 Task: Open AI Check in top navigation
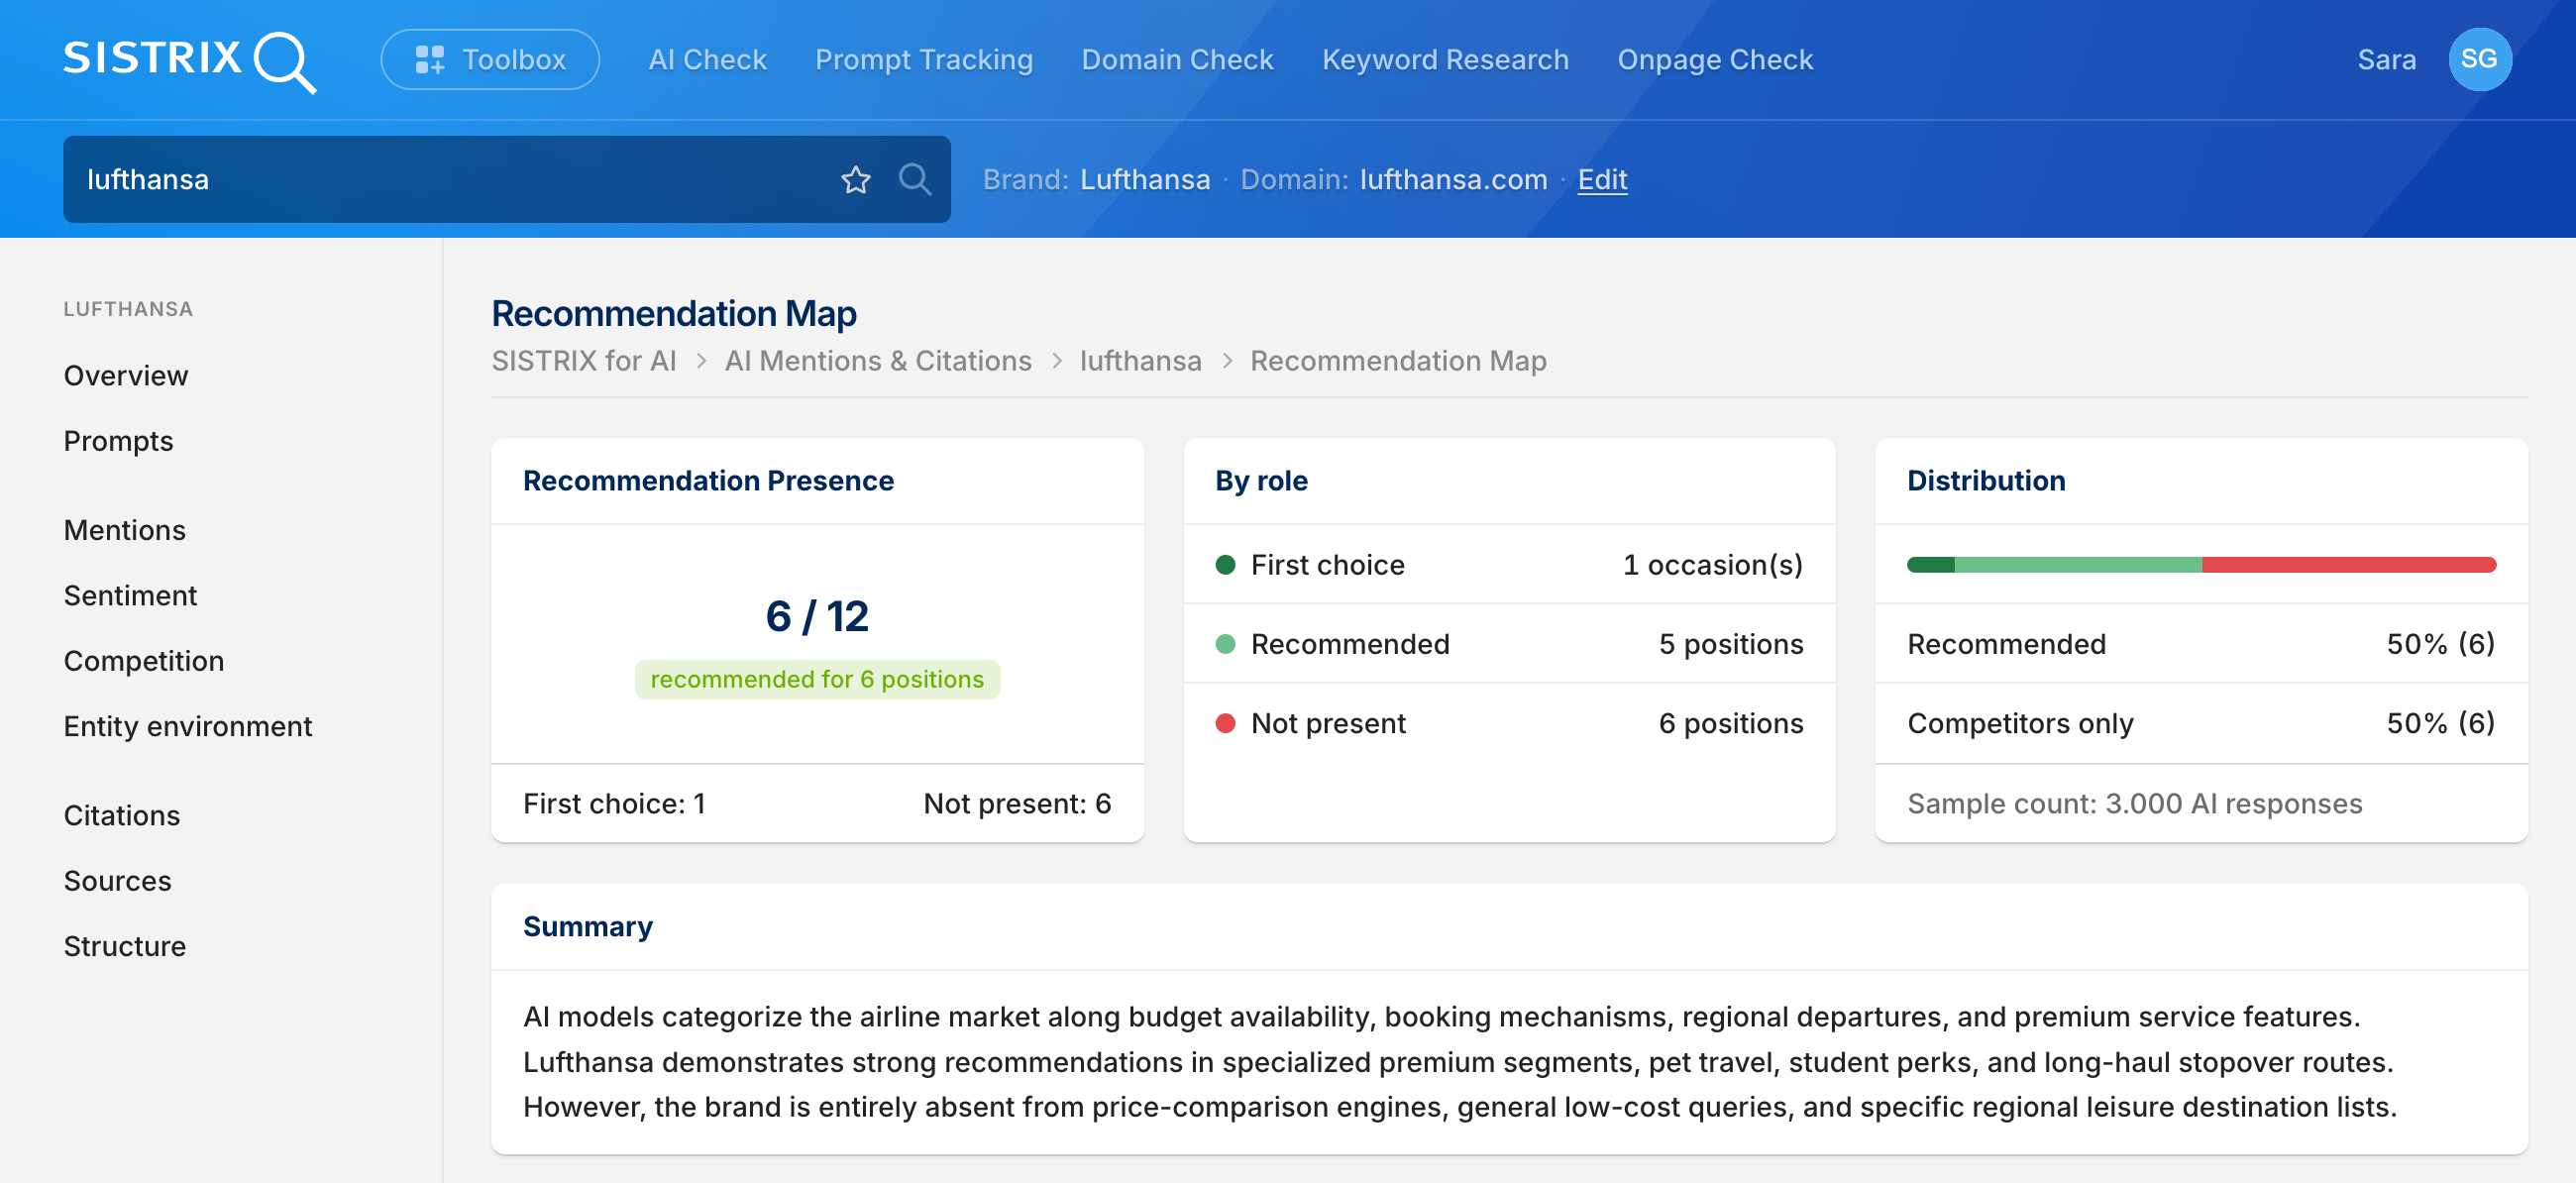tap(707, 60)
